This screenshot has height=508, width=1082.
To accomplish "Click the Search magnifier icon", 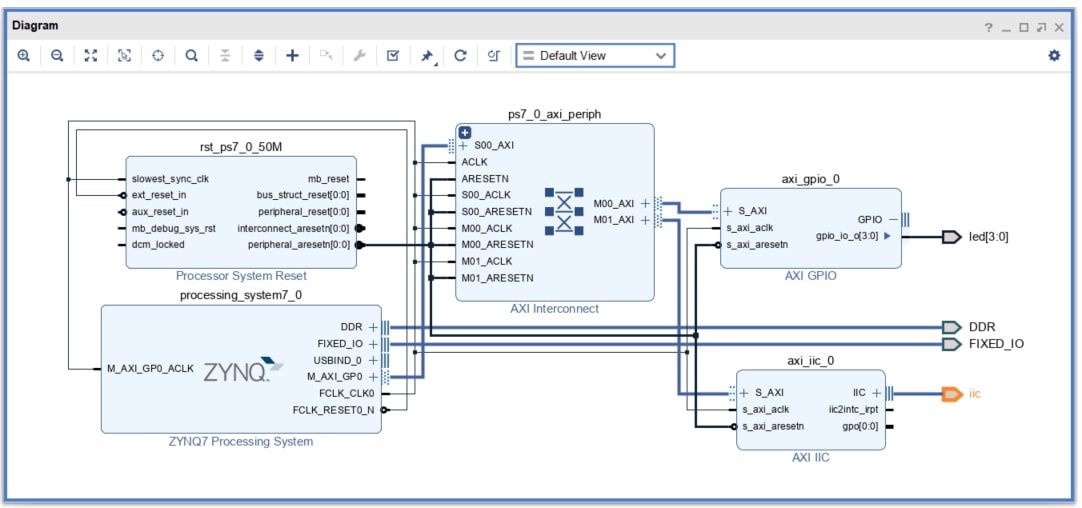I will (x=192, y=56).
